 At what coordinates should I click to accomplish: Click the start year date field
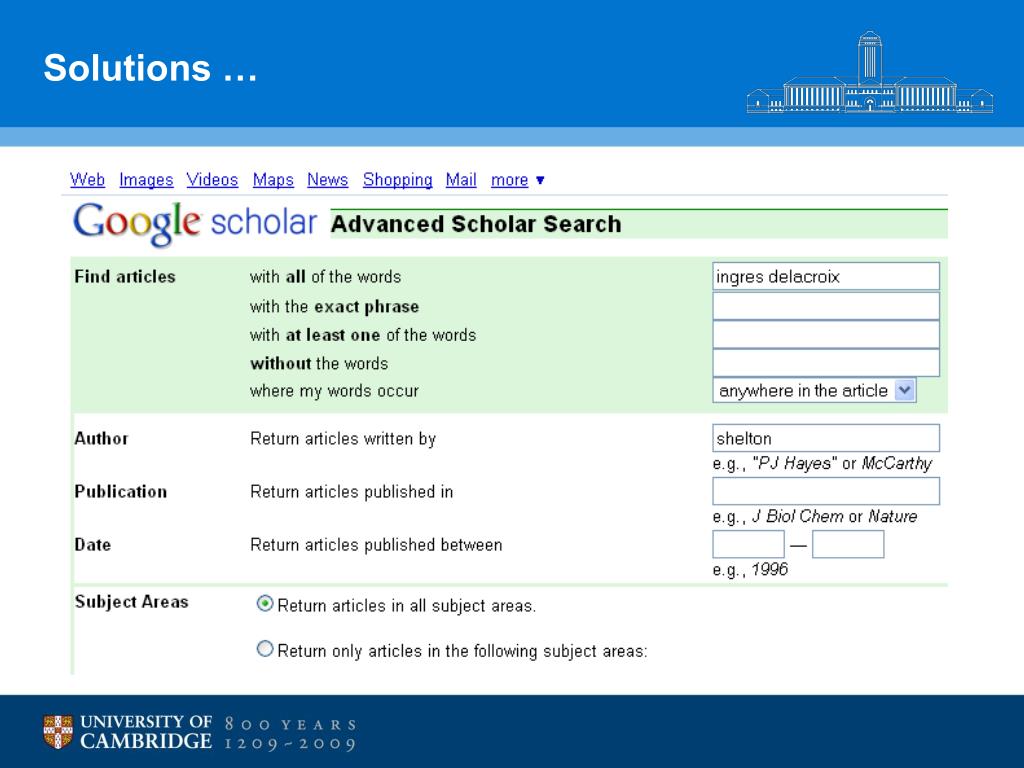click(x=748, y=544)
